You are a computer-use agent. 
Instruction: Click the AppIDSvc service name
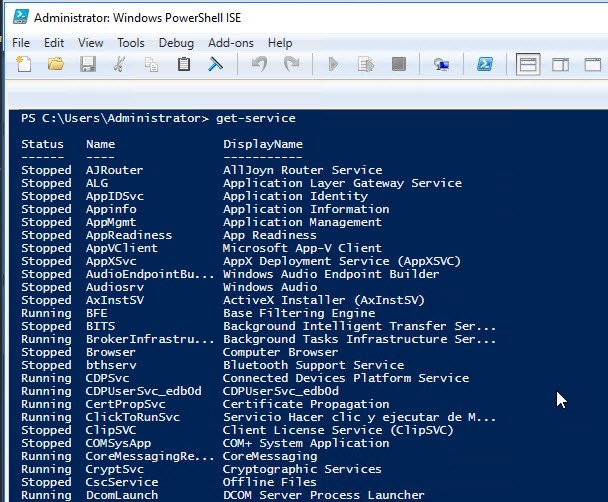[115, 196]
